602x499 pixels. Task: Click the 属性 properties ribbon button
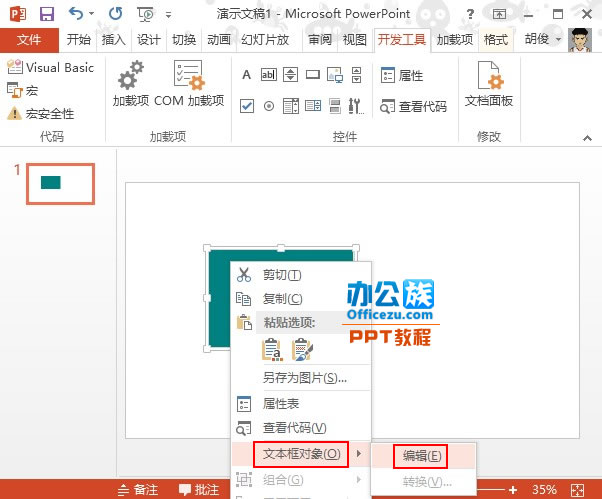[x=402, y=76]
